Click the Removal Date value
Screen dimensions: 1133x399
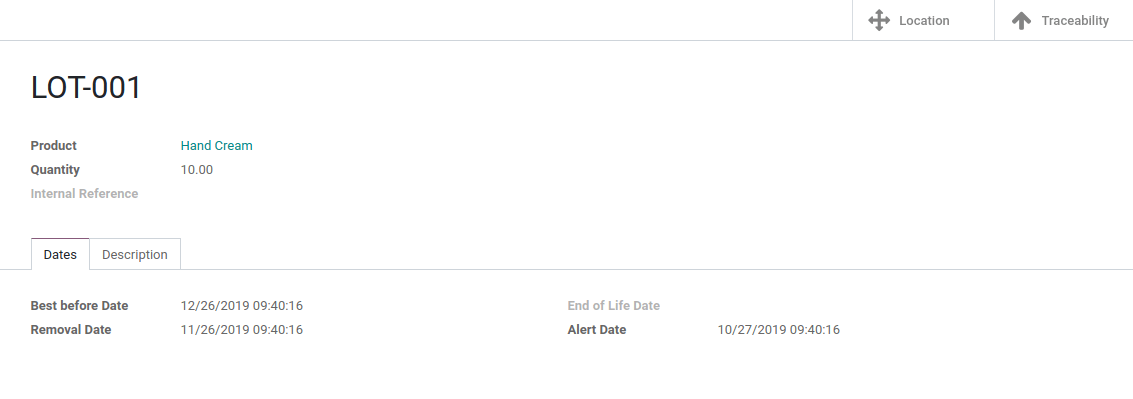pyautogui.click(x=241, y=330)
